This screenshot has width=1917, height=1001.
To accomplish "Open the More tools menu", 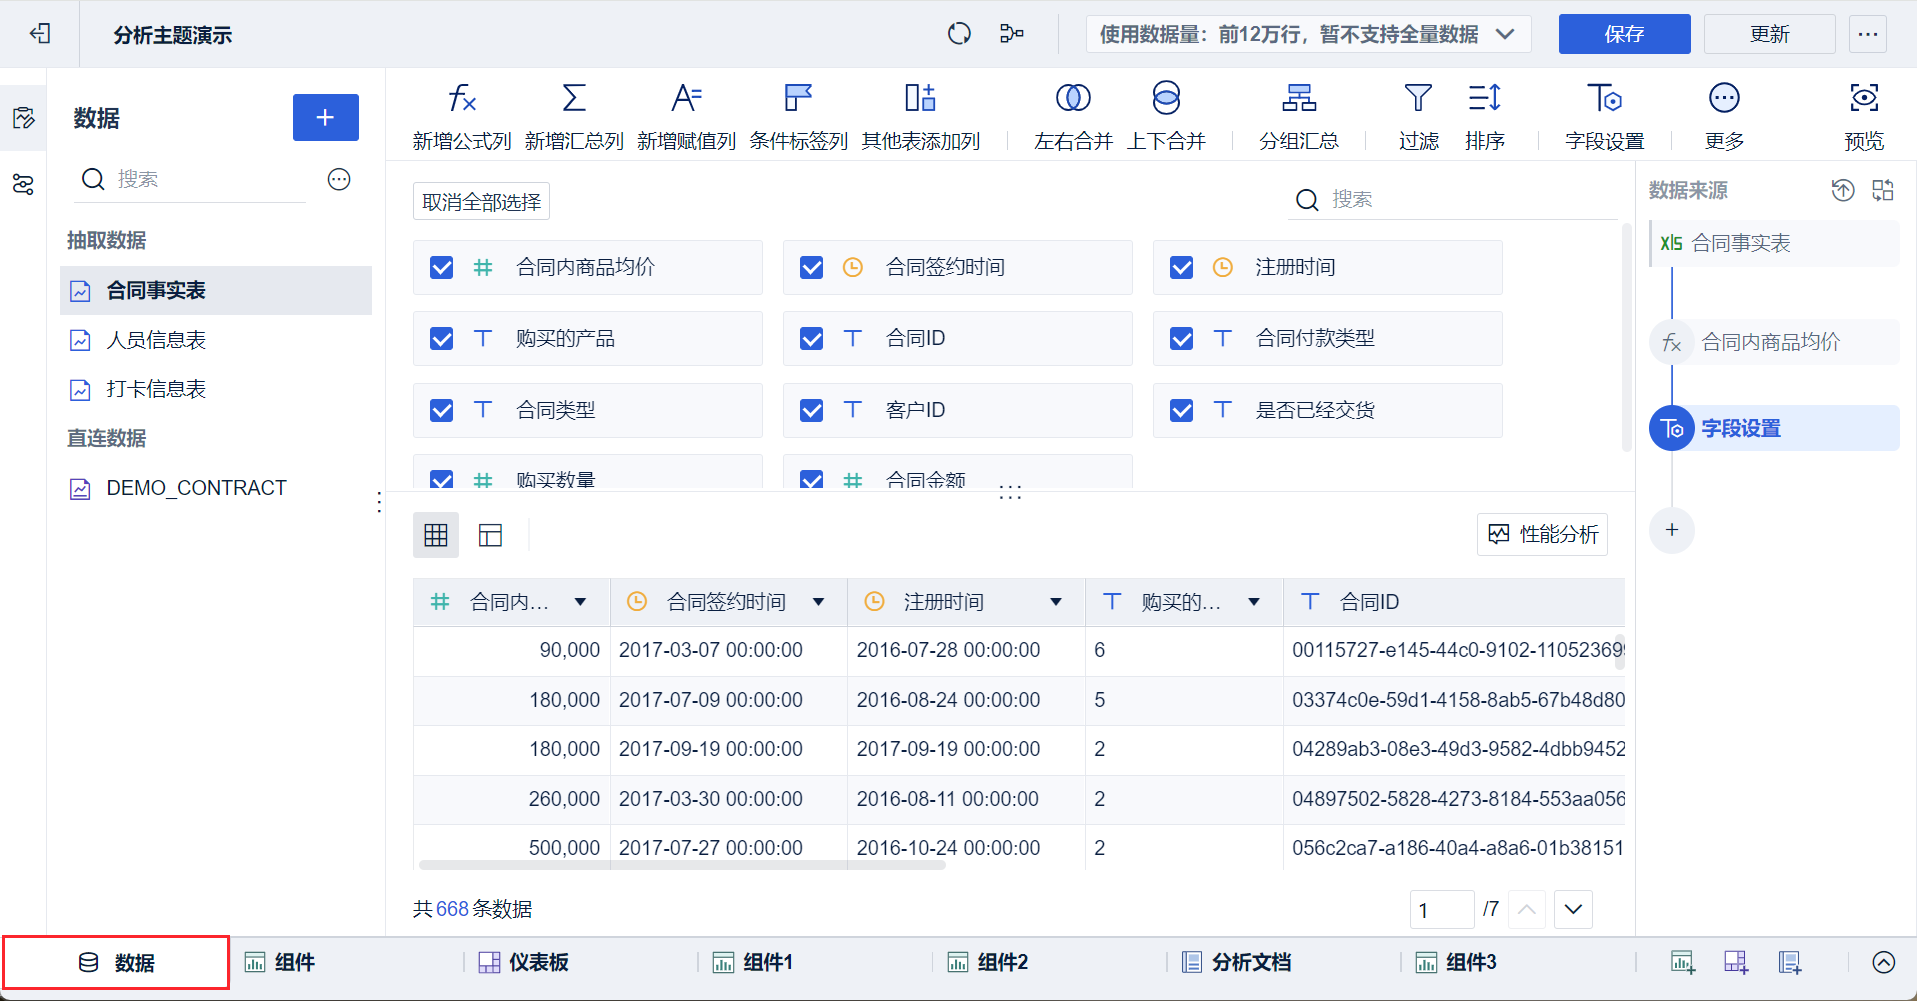I will click(1724, 116).
